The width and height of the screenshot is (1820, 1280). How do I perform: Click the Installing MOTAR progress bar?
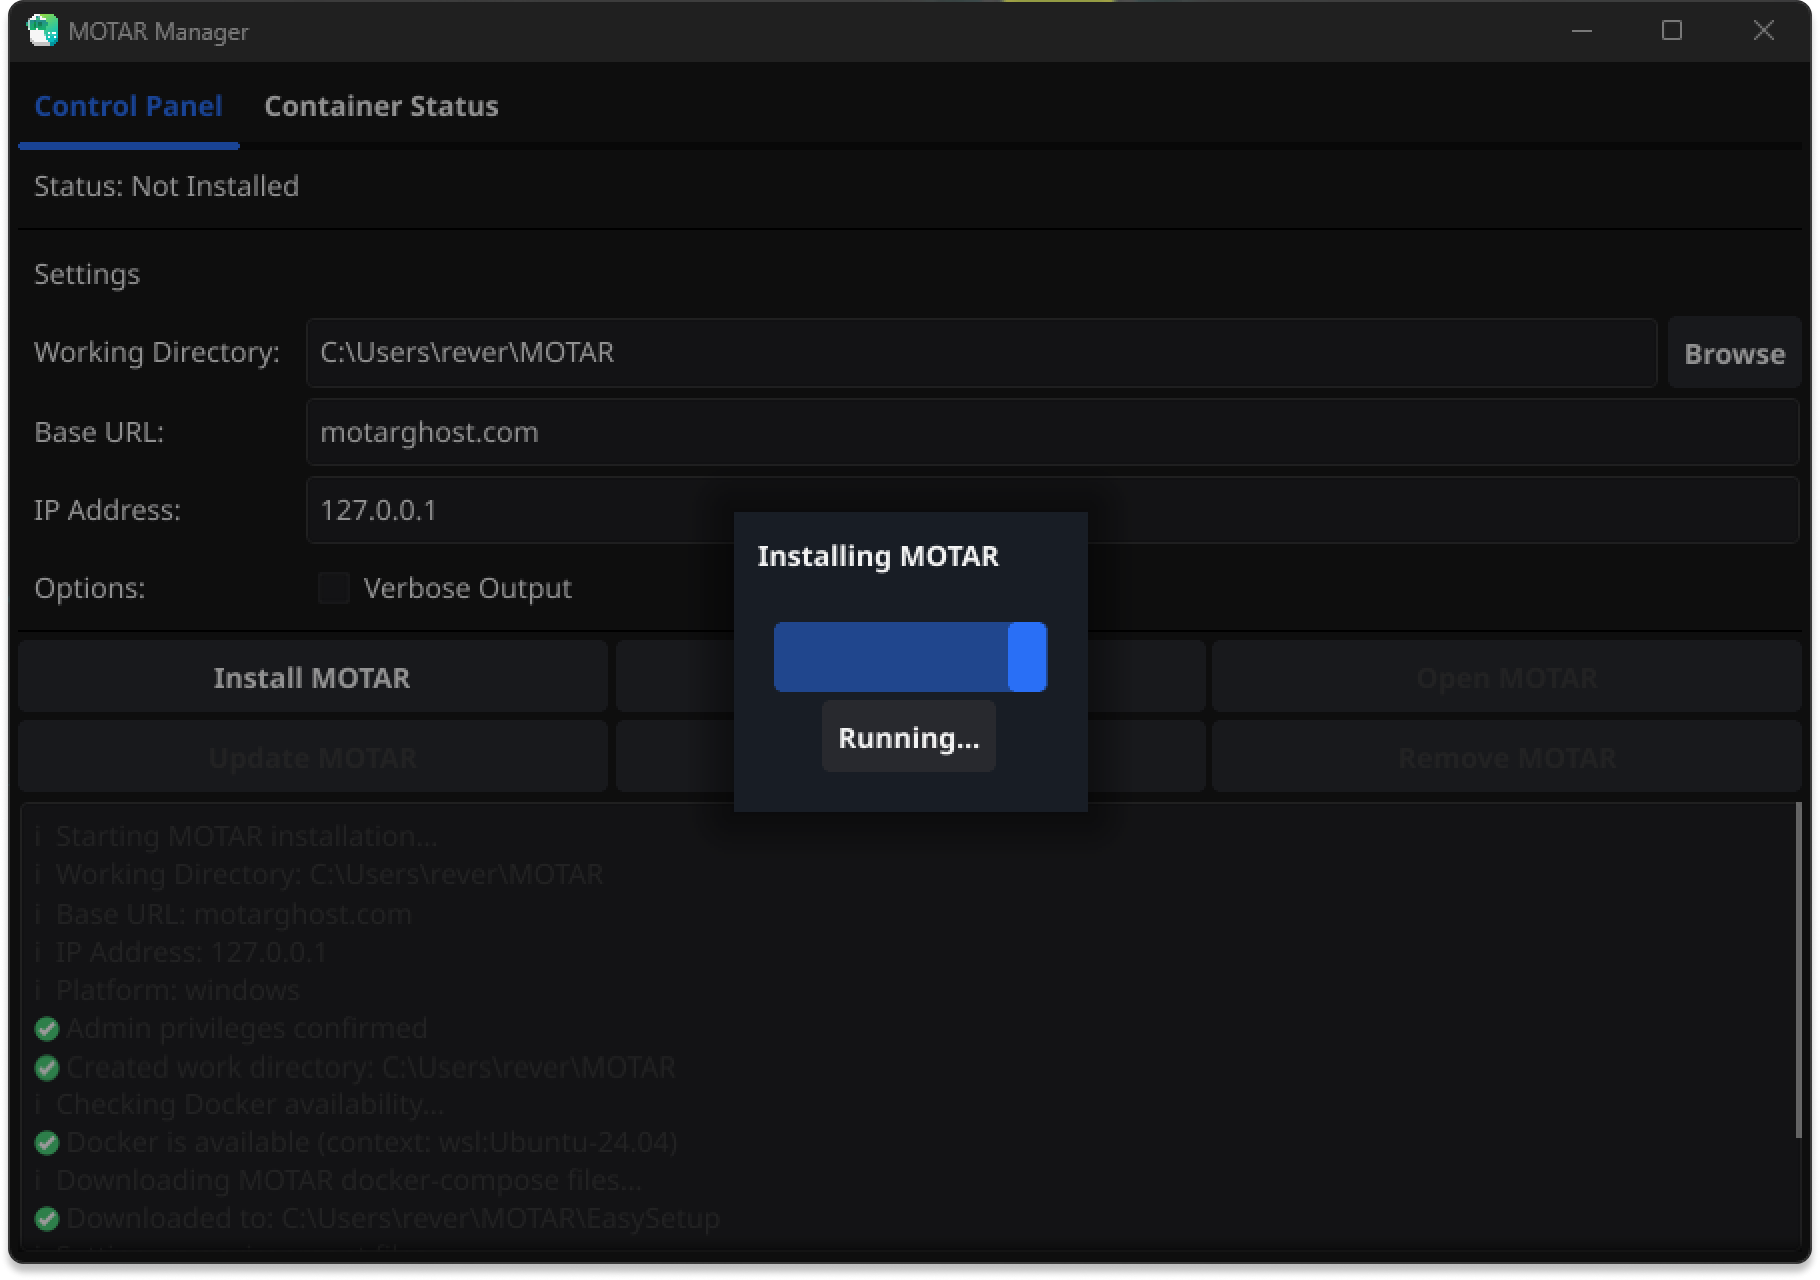[910, 657]
